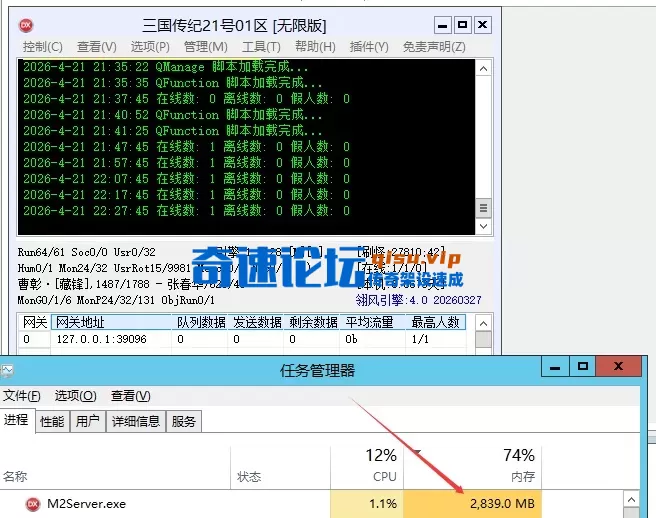The width and height of the screenshot is (656, 518).
Task: Open the 查看(V) menu in Task Manager
Action: [x=131, y=395]
